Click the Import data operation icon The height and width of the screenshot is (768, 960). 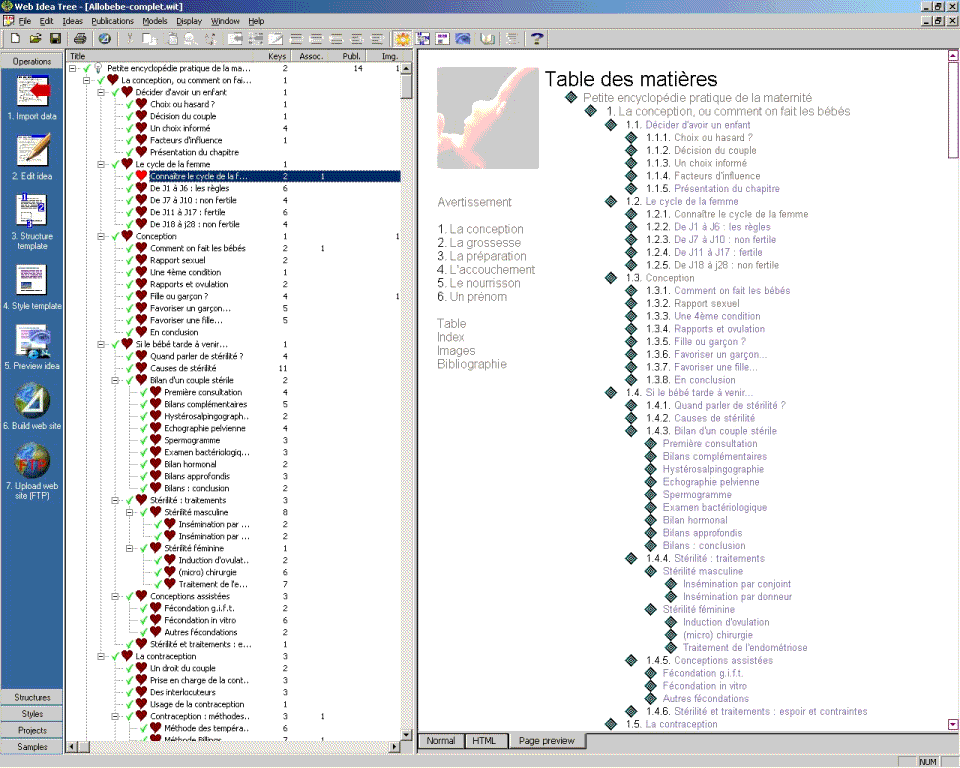coord(32,92)
